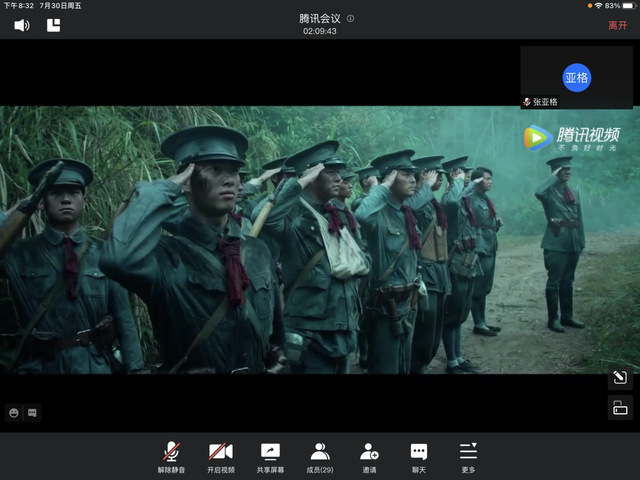Open the quick message bubble icon
The image size is (640, 480).
pyautogui.click(x=32, y=413)
